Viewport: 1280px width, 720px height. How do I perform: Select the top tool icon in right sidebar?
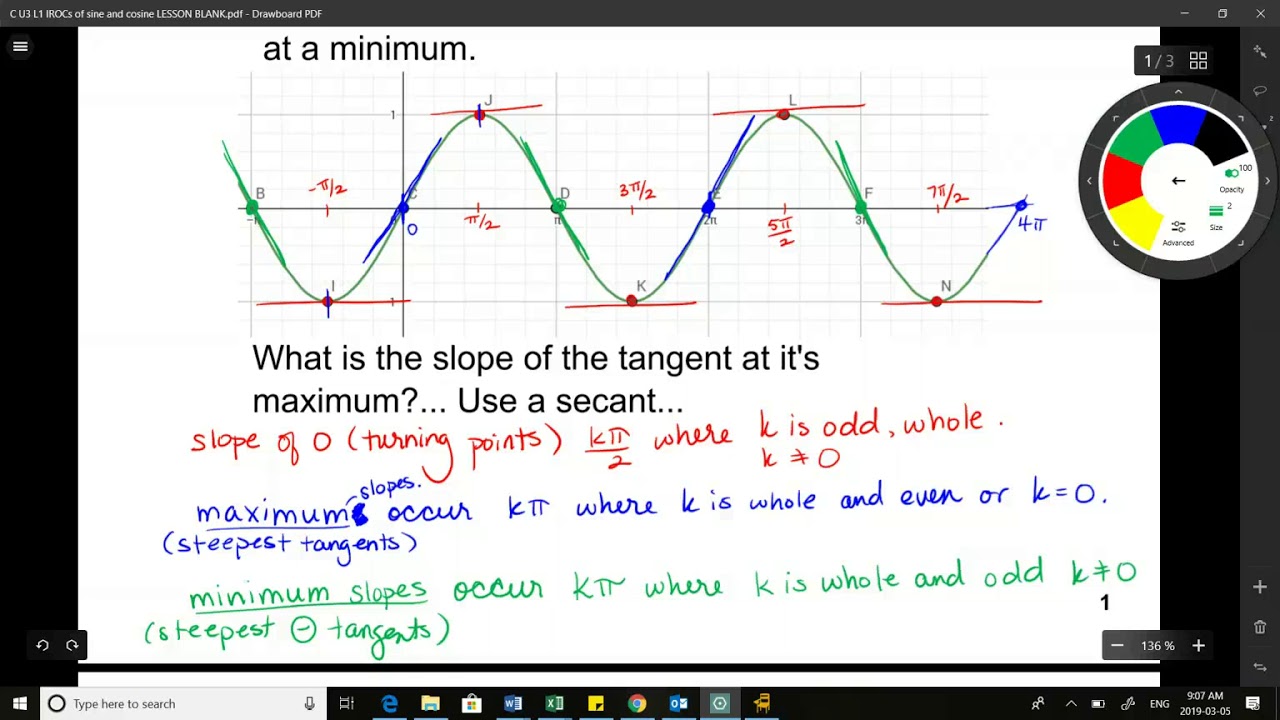1260,50
